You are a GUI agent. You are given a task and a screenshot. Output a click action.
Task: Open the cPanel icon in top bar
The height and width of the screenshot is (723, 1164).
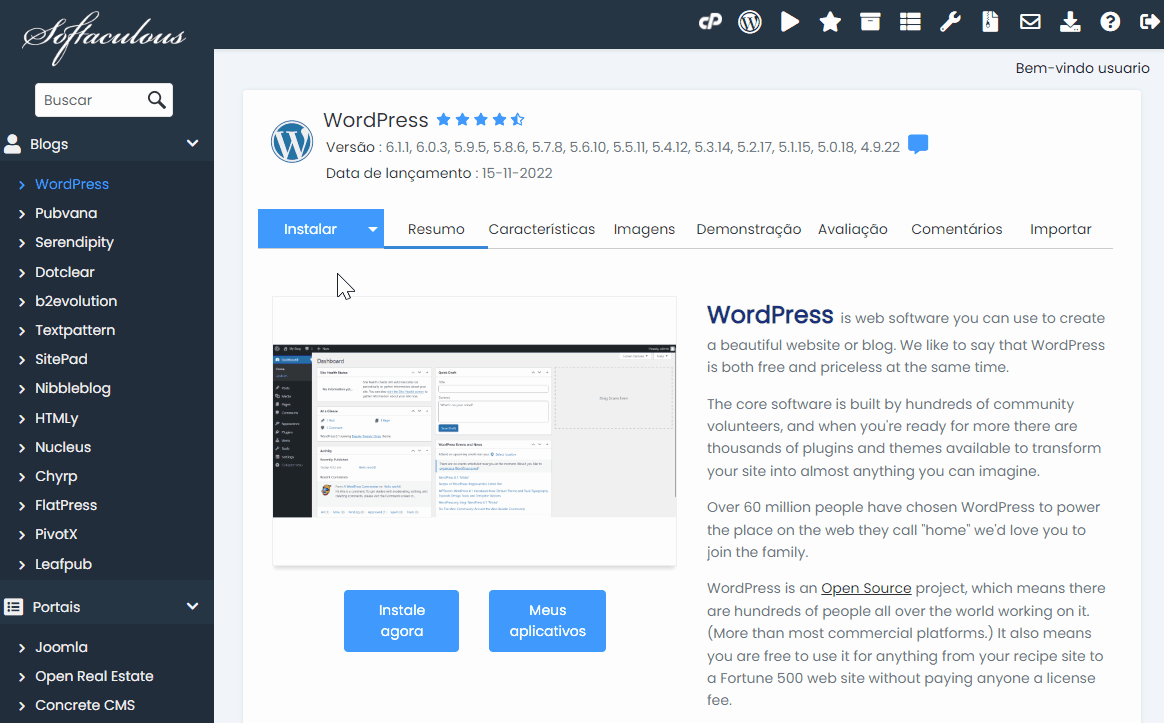(710, 22)
